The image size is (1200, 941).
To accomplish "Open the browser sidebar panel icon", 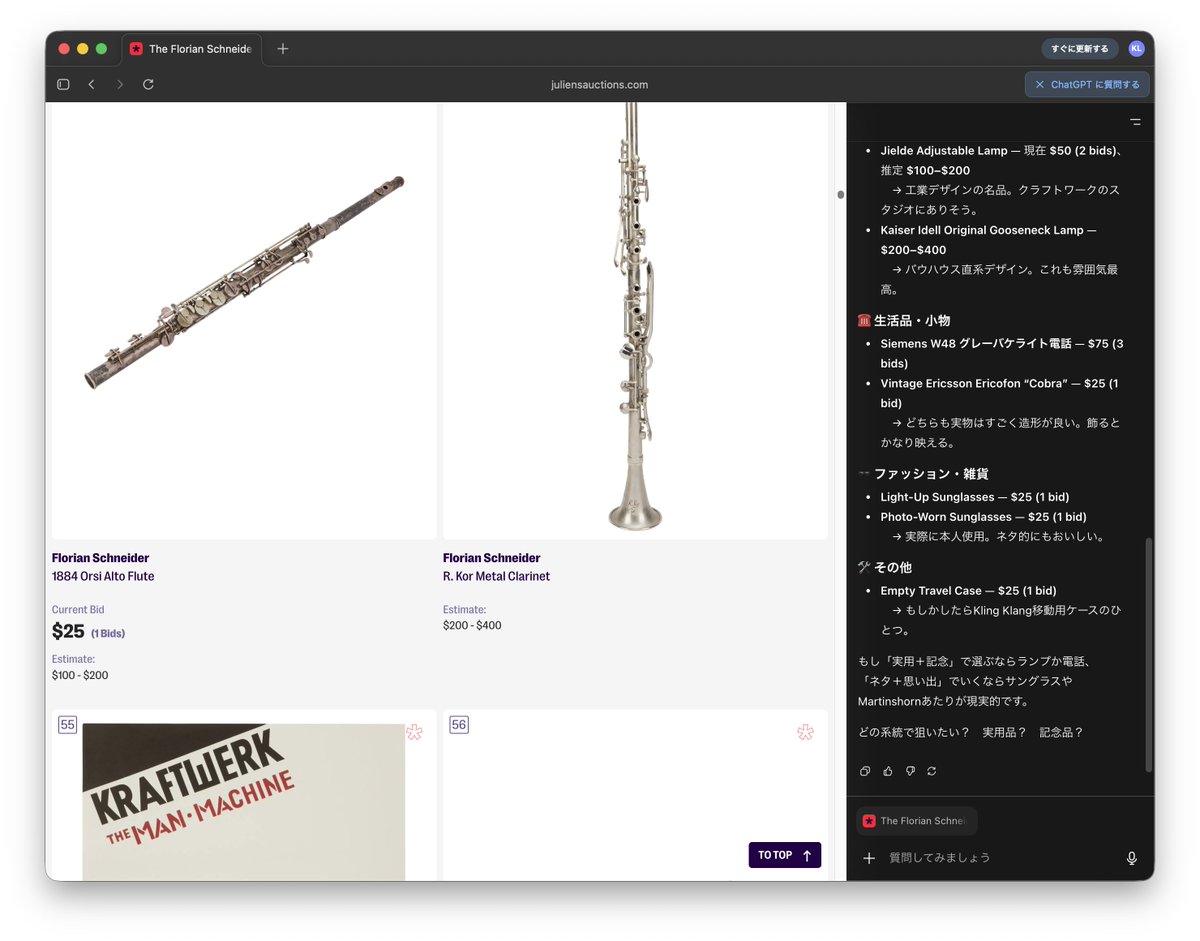I will 62,84.
